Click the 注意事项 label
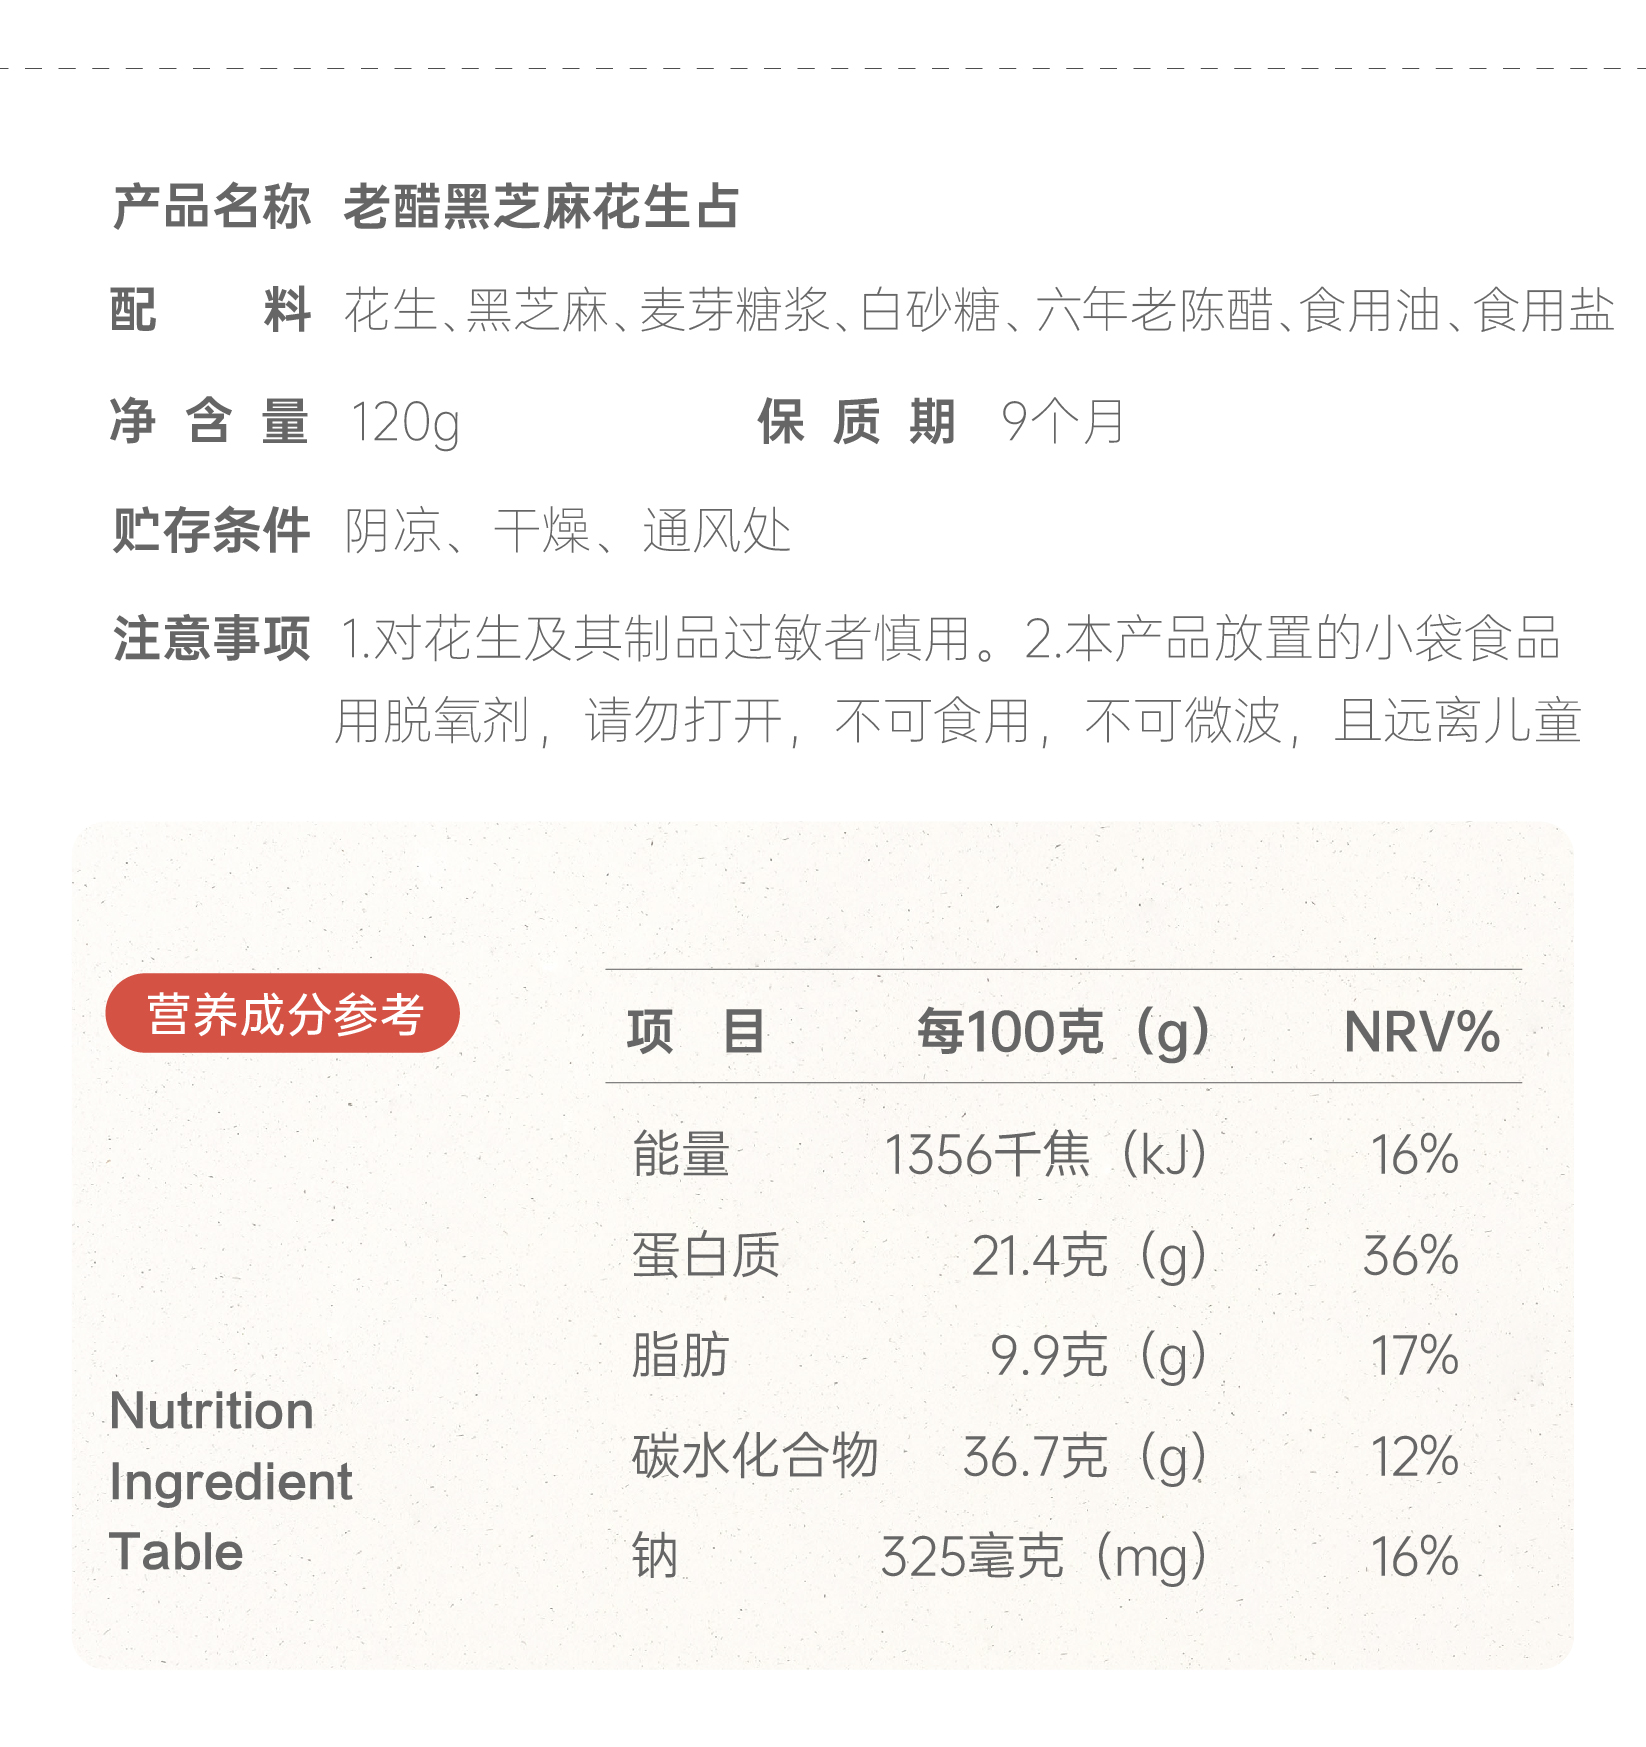 pos(211,638)
